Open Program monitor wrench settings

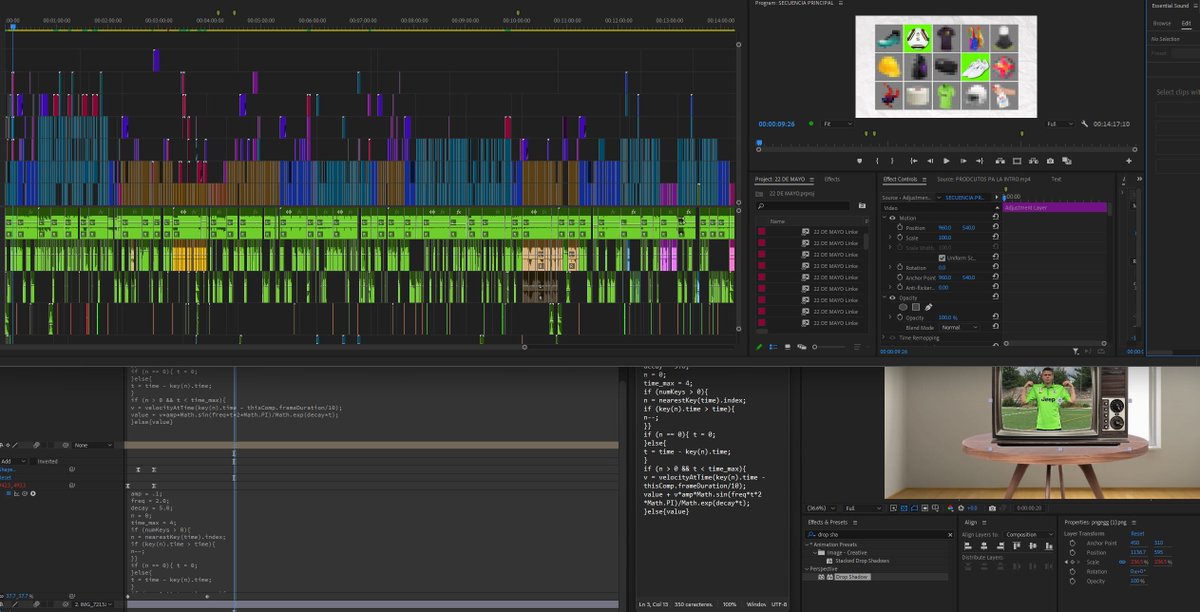pos(1085,124)
